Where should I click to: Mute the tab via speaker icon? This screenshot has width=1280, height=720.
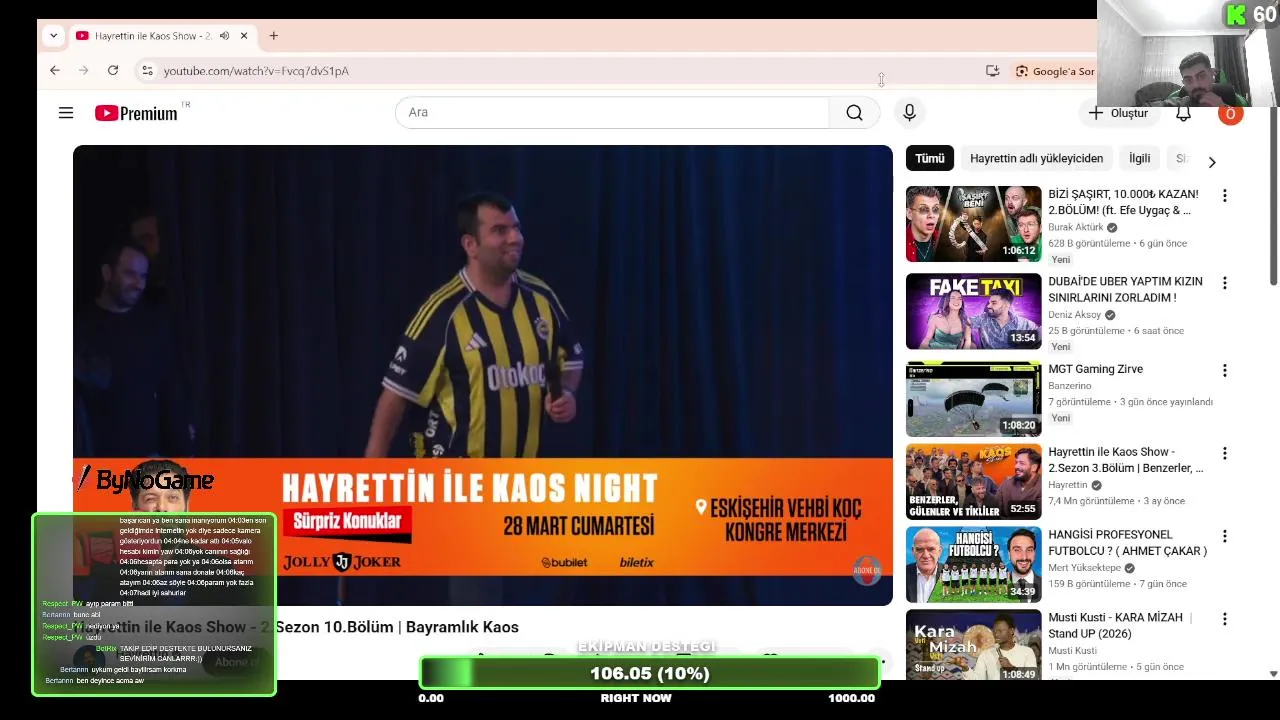[x=224, y=36]
